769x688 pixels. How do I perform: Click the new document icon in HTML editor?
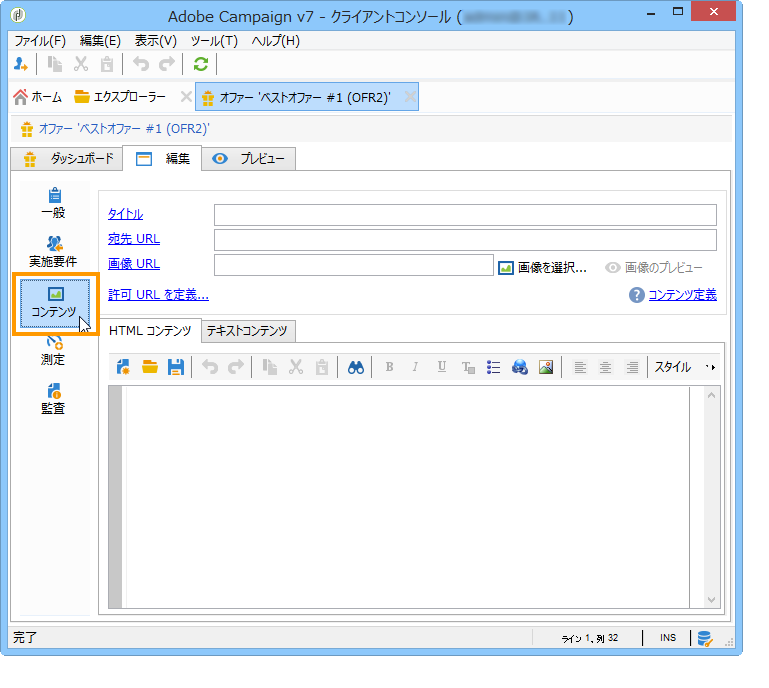(124, 367)
